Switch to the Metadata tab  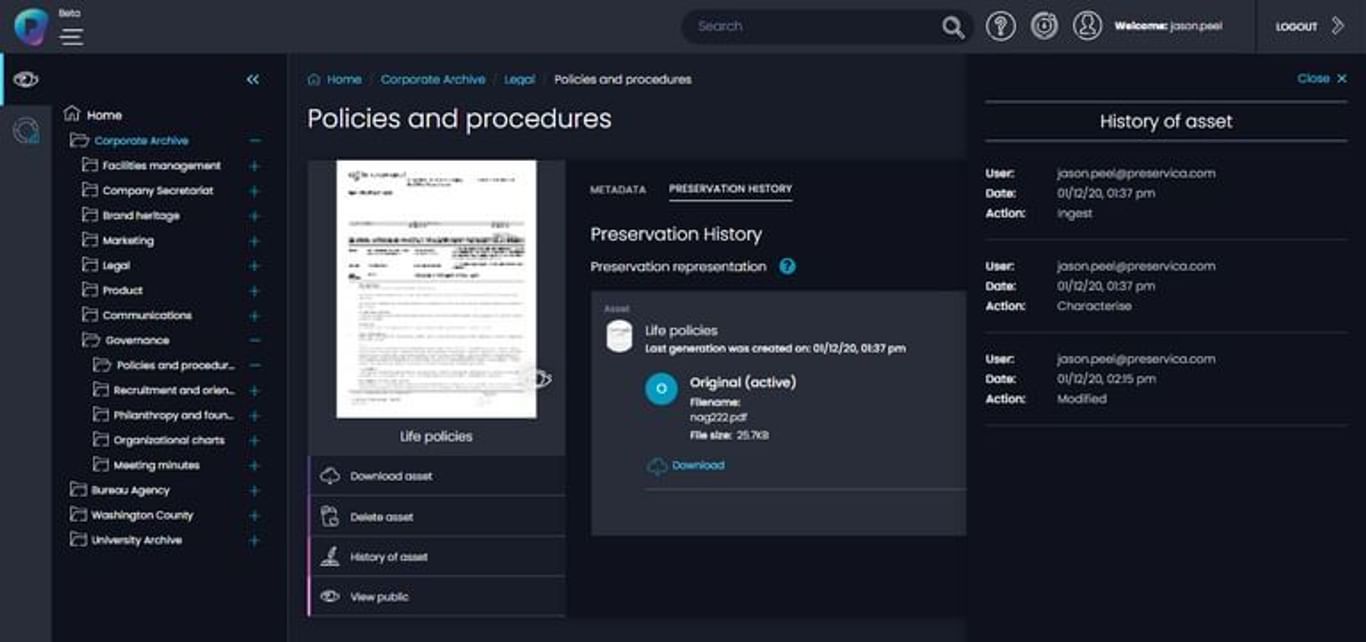[x=618, y=189]
